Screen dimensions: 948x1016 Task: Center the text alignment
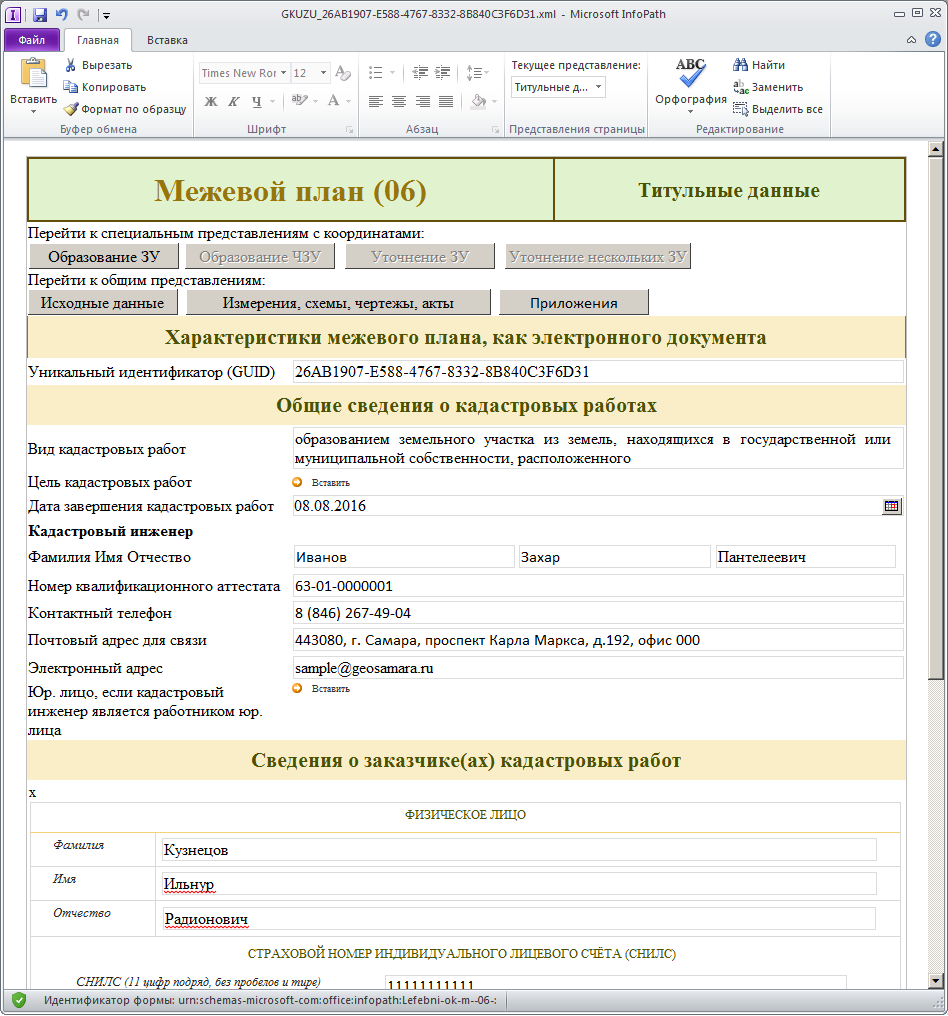399,101
